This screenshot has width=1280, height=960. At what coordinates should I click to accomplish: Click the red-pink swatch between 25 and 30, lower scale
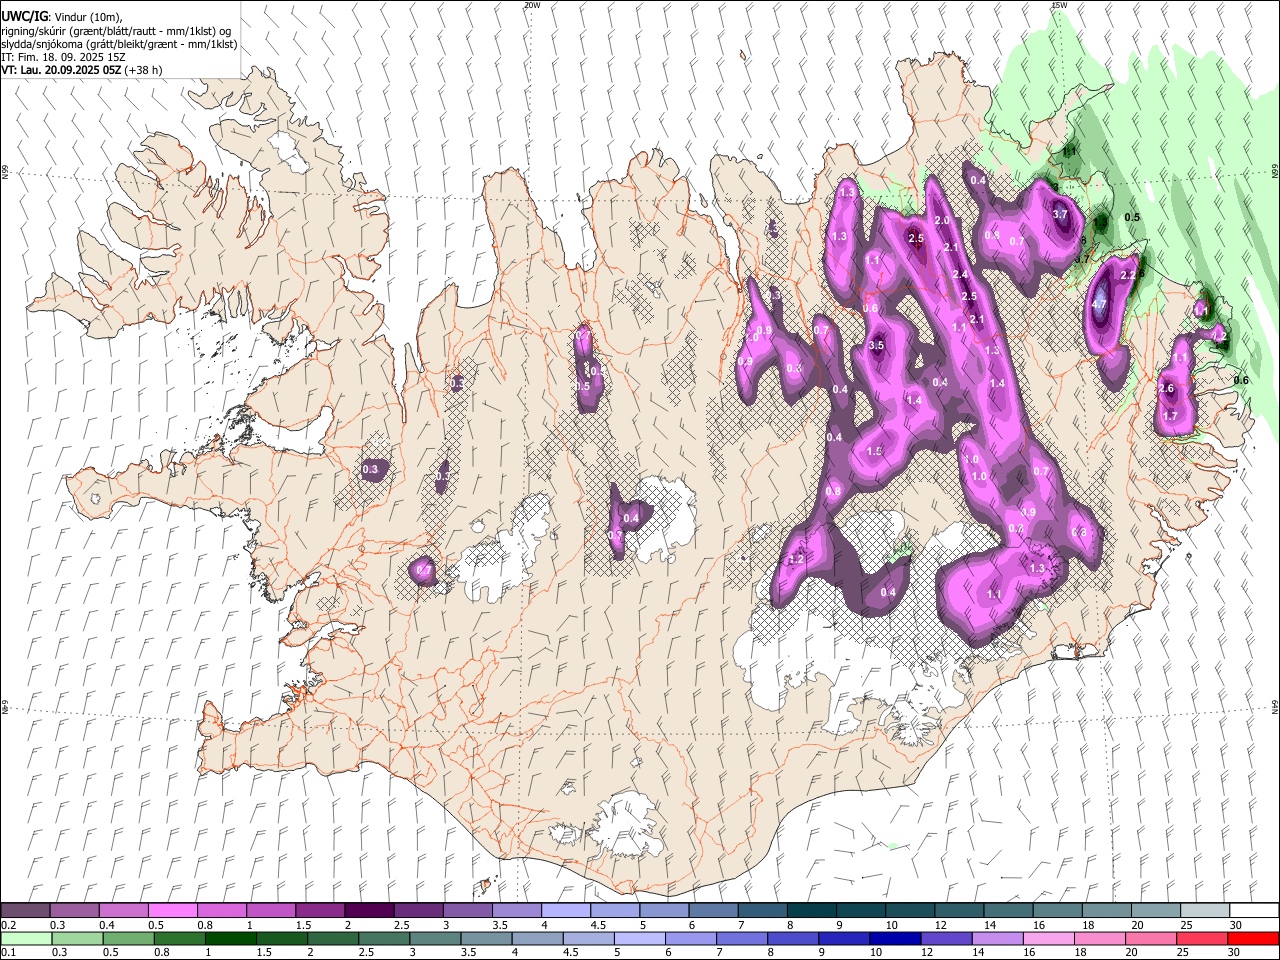click(1203, 938)
